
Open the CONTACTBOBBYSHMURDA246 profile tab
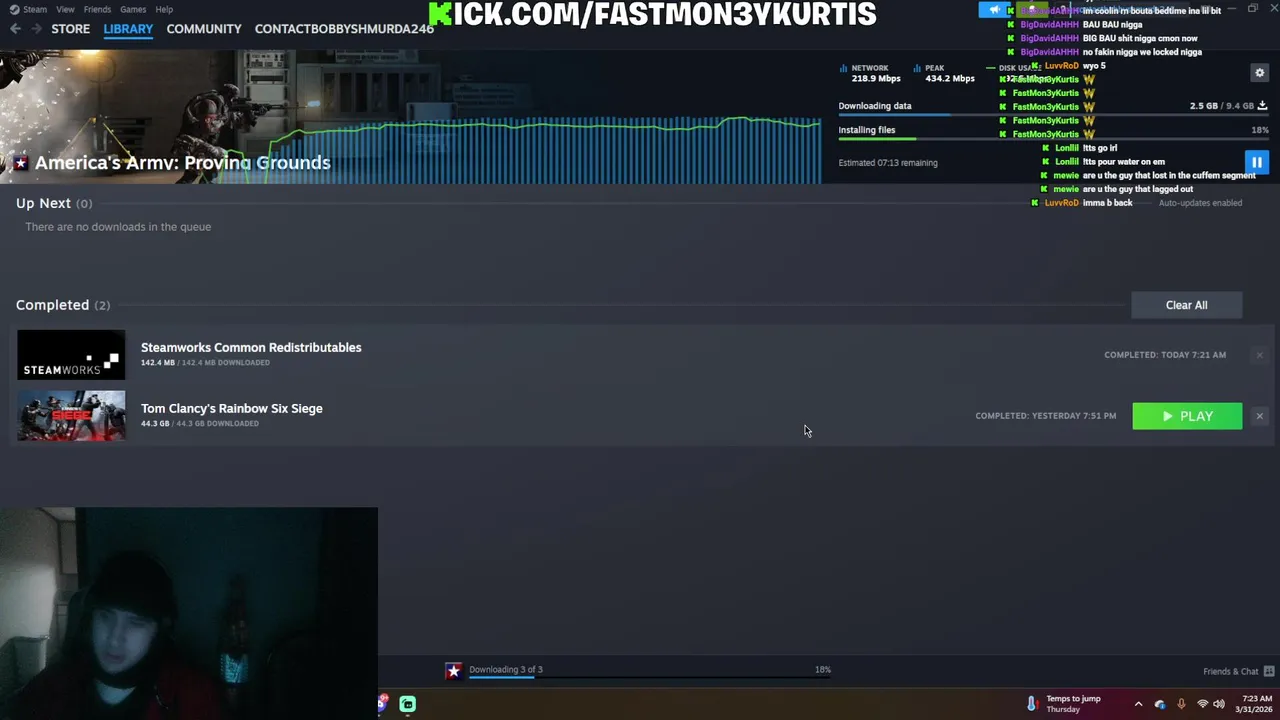[344, 29]
